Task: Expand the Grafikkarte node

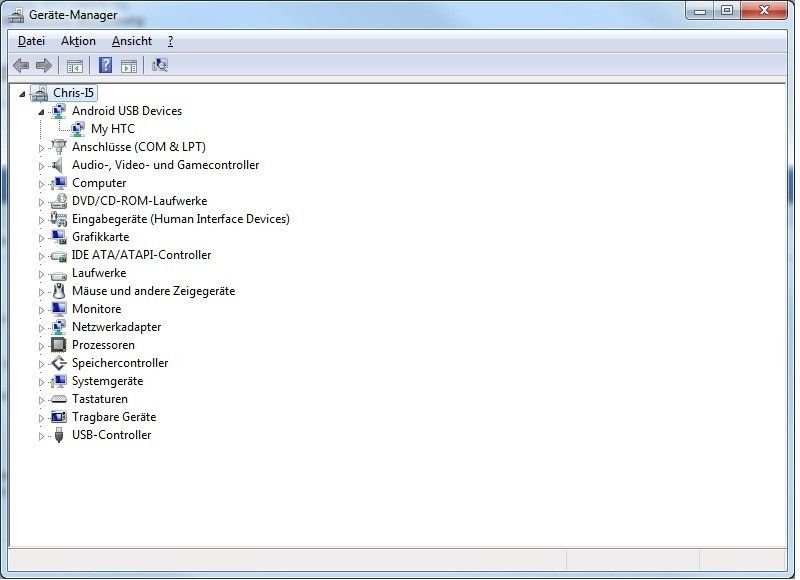Action: pos(41,238)
